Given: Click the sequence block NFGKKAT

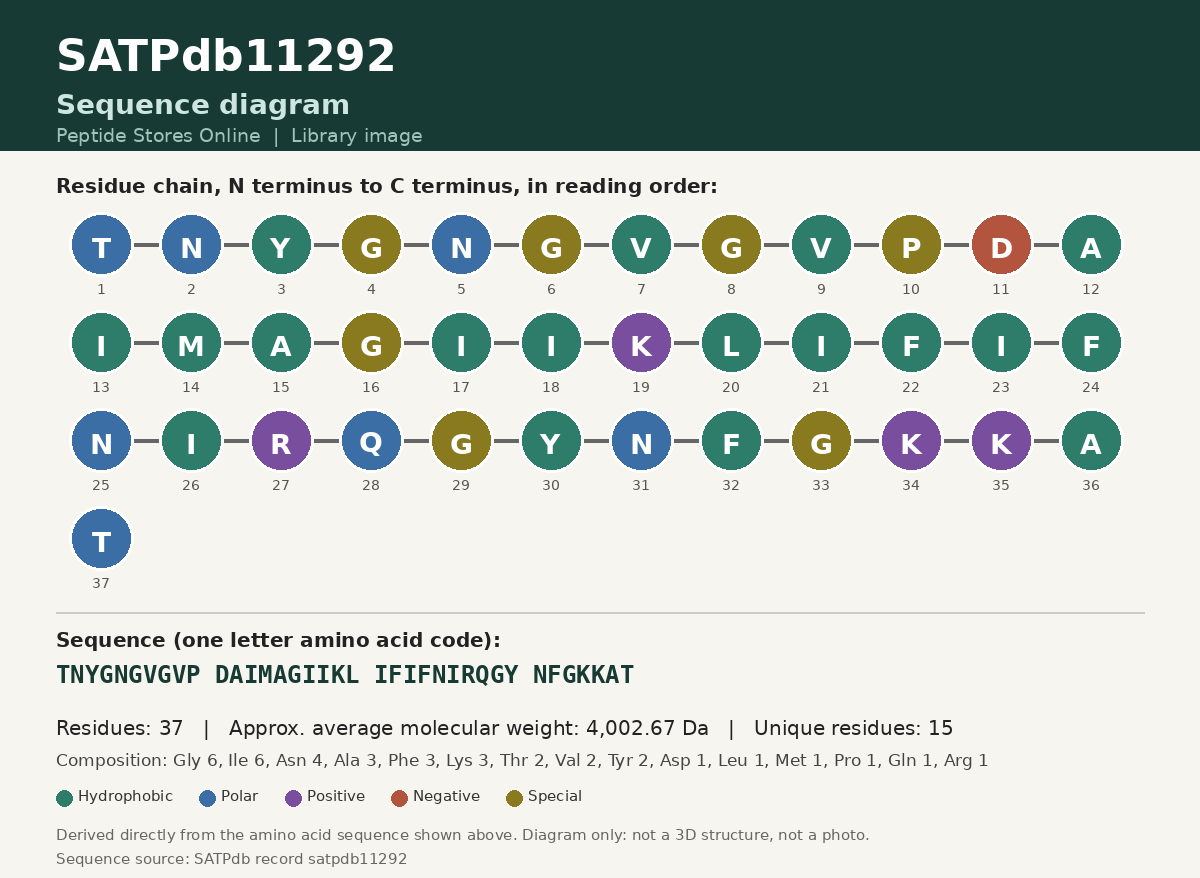Looking at the screenshot, I should (583, 675).
